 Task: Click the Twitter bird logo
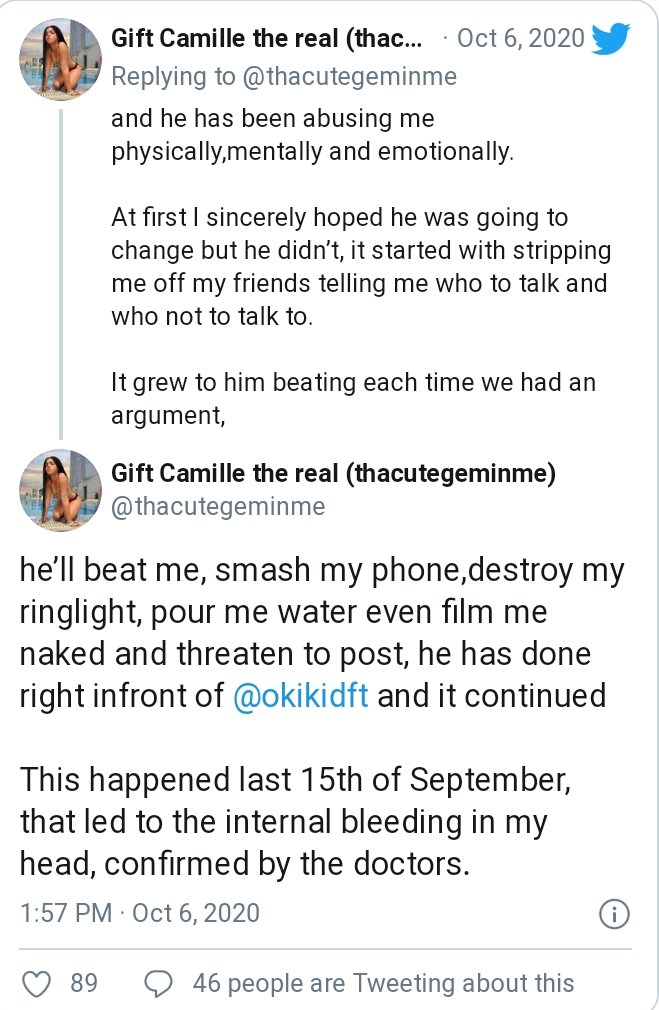coord(611,40)
